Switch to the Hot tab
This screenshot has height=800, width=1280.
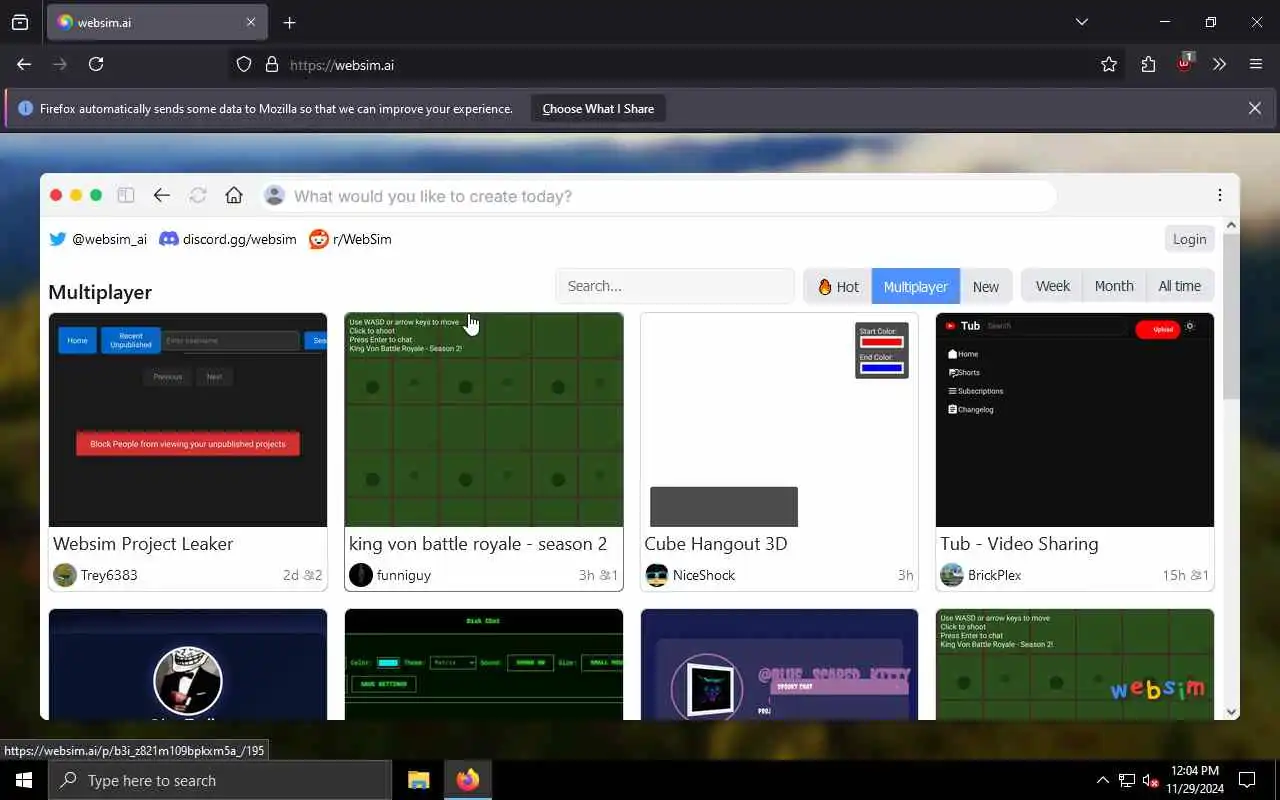click(838, 286)
